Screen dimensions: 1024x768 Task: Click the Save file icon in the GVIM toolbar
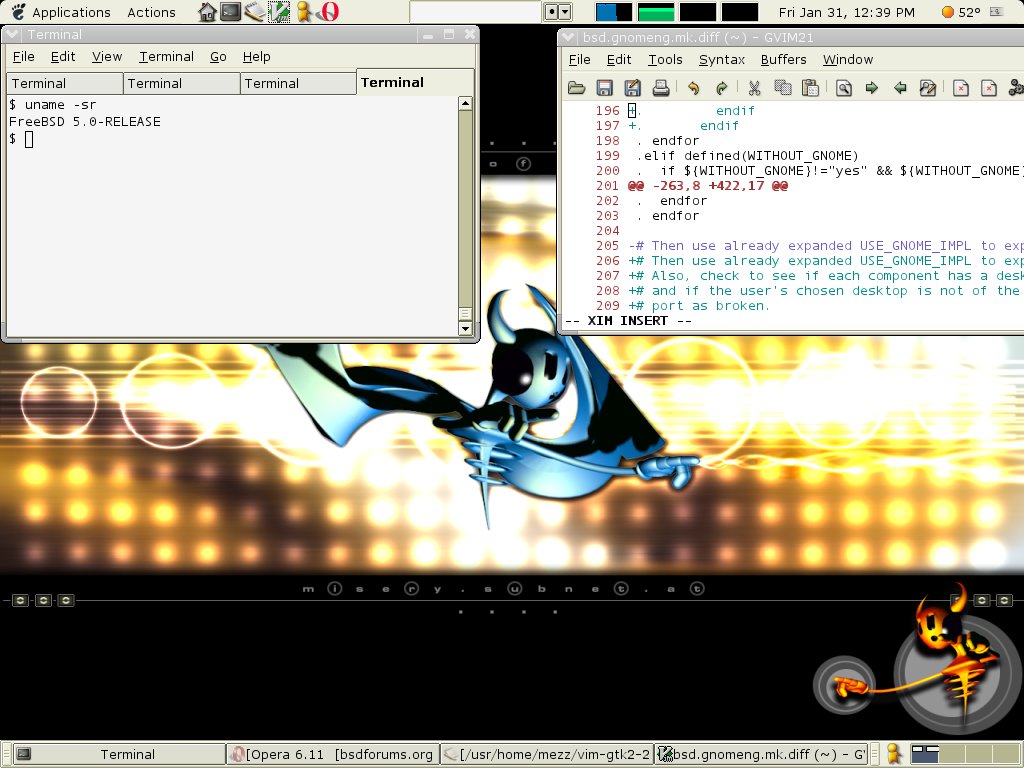point(605,88)
